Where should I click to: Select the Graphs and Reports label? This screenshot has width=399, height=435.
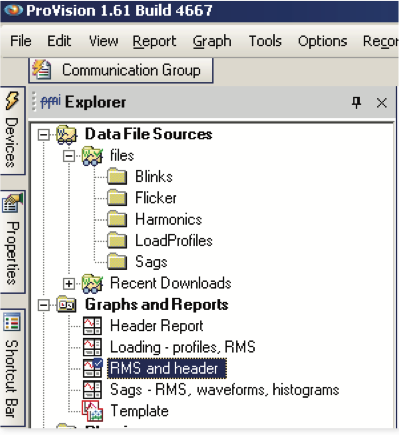coord(156,305)
